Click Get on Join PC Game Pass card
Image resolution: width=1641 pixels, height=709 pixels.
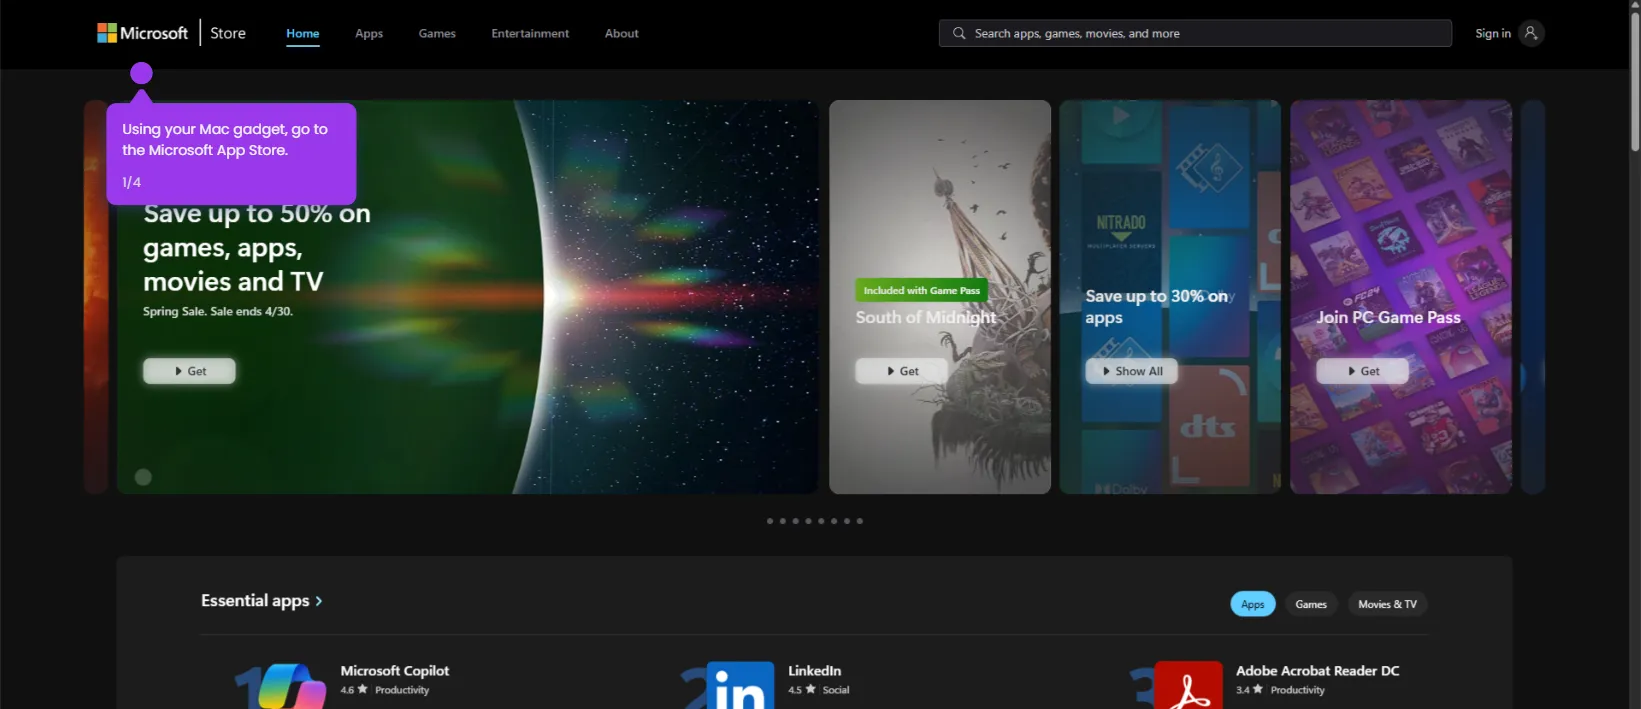click(x=1362, y=371)
